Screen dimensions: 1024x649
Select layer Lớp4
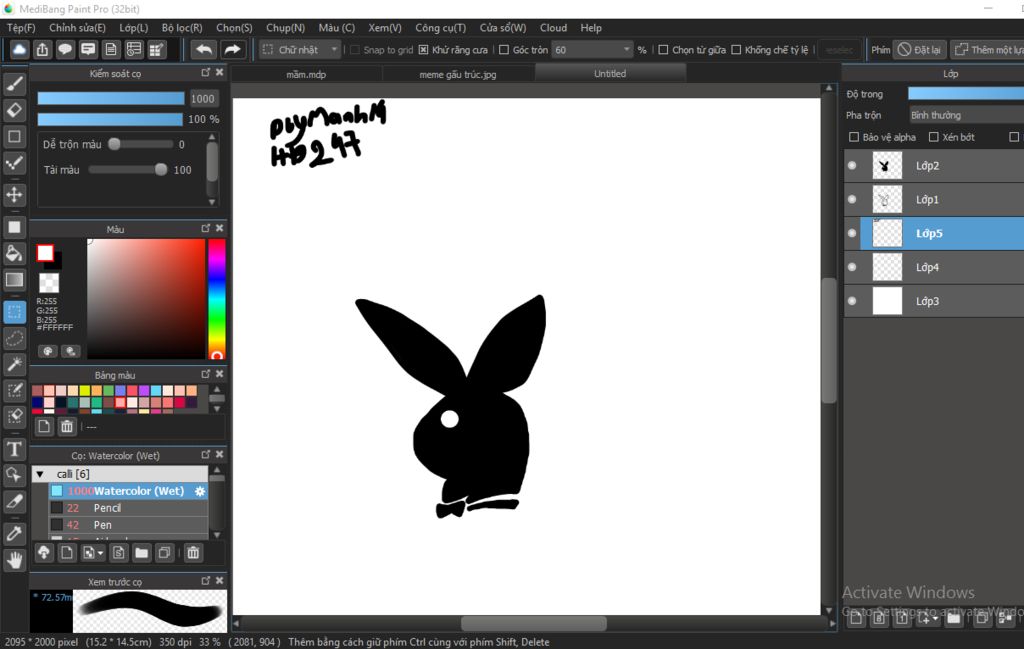[x=934, y=267]
